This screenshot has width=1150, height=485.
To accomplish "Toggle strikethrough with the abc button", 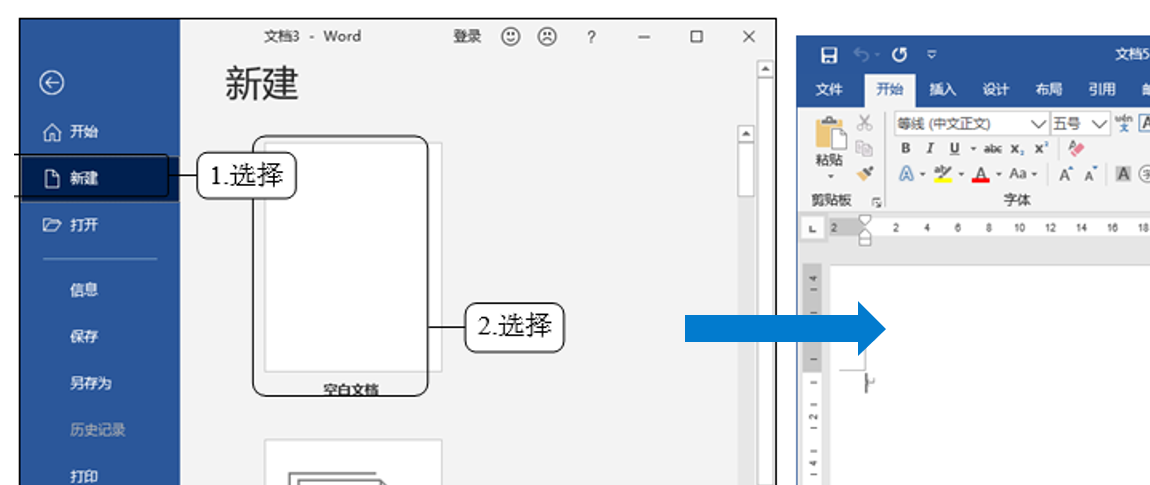I will pos(993,149).
